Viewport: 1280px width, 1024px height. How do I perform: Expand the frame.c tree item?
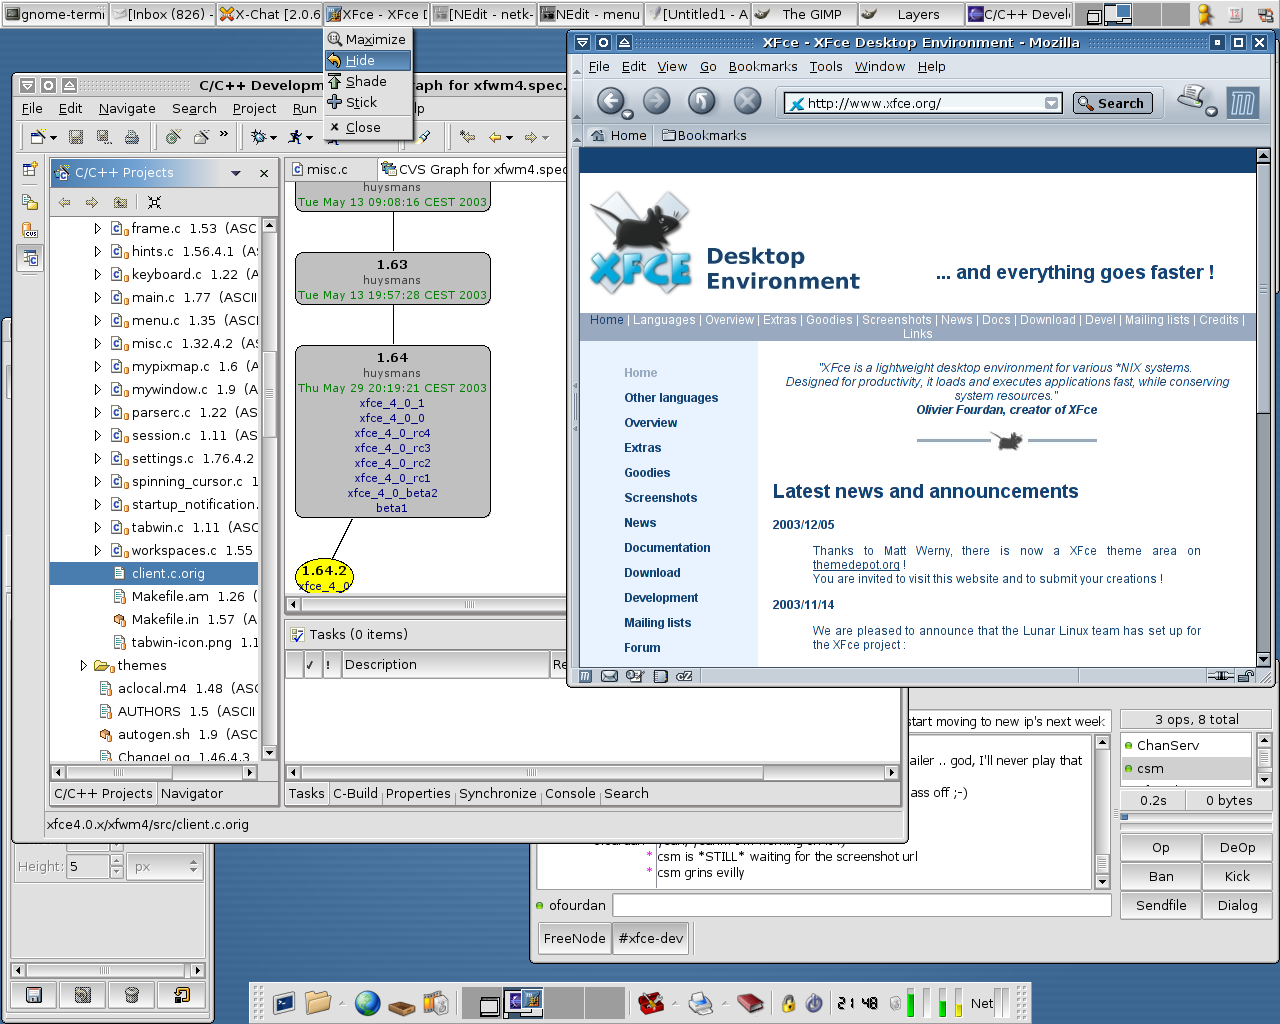pos(97,228)
